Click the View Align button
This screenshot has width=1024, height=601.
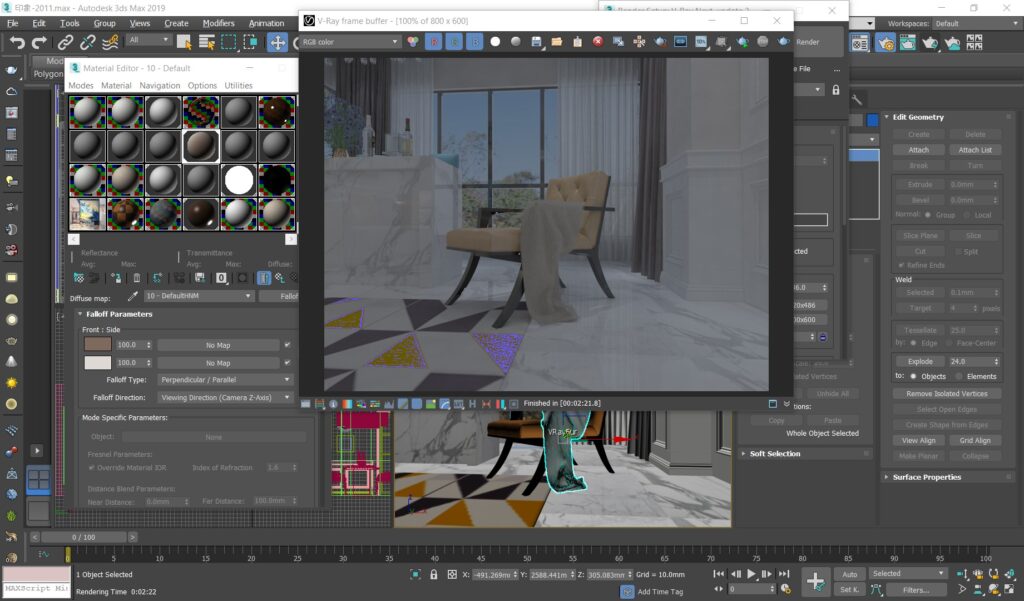tap(918, 440)
